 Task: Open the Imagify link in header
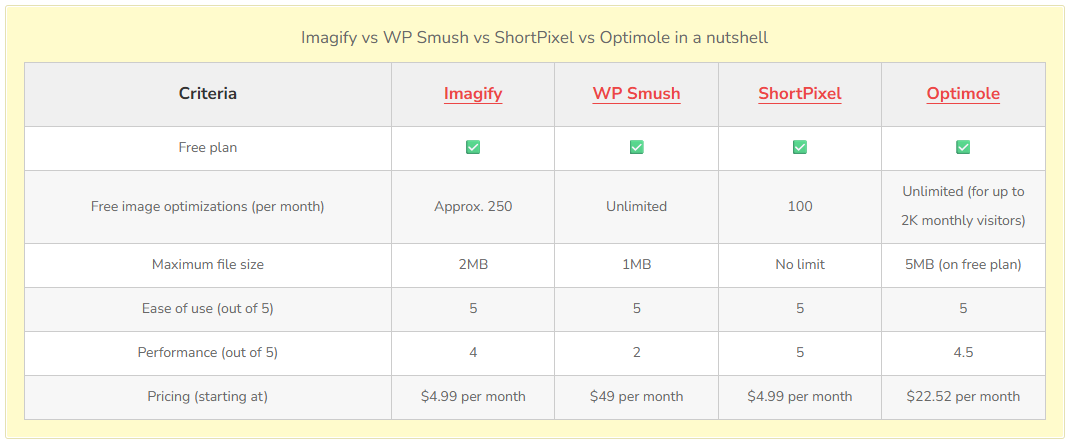pyautogui.click(x=473, y=94)
